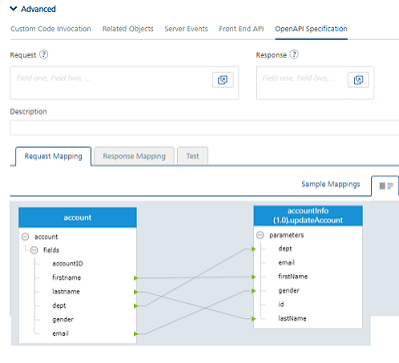399x363 pixels.
Task: Collapse the account tree node
Action: point(25,237)
